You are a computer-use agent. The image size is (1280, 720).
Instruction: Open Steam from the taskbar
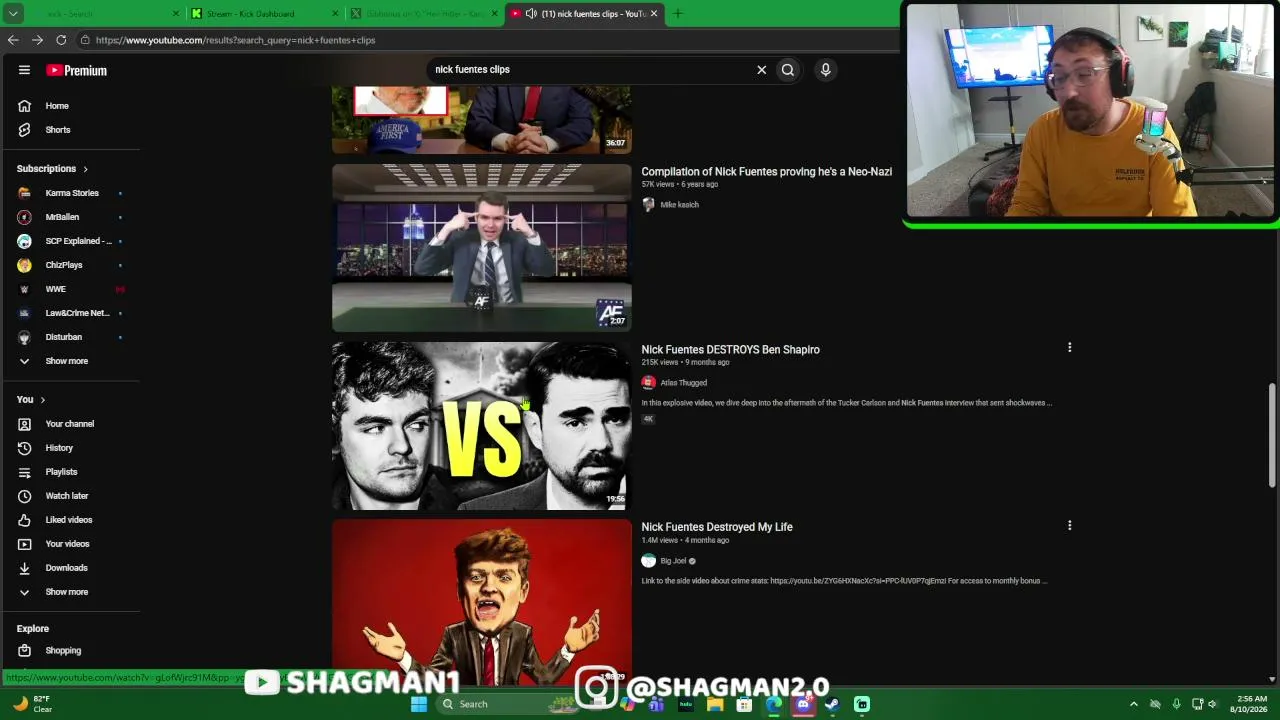[x=832, y=704]
